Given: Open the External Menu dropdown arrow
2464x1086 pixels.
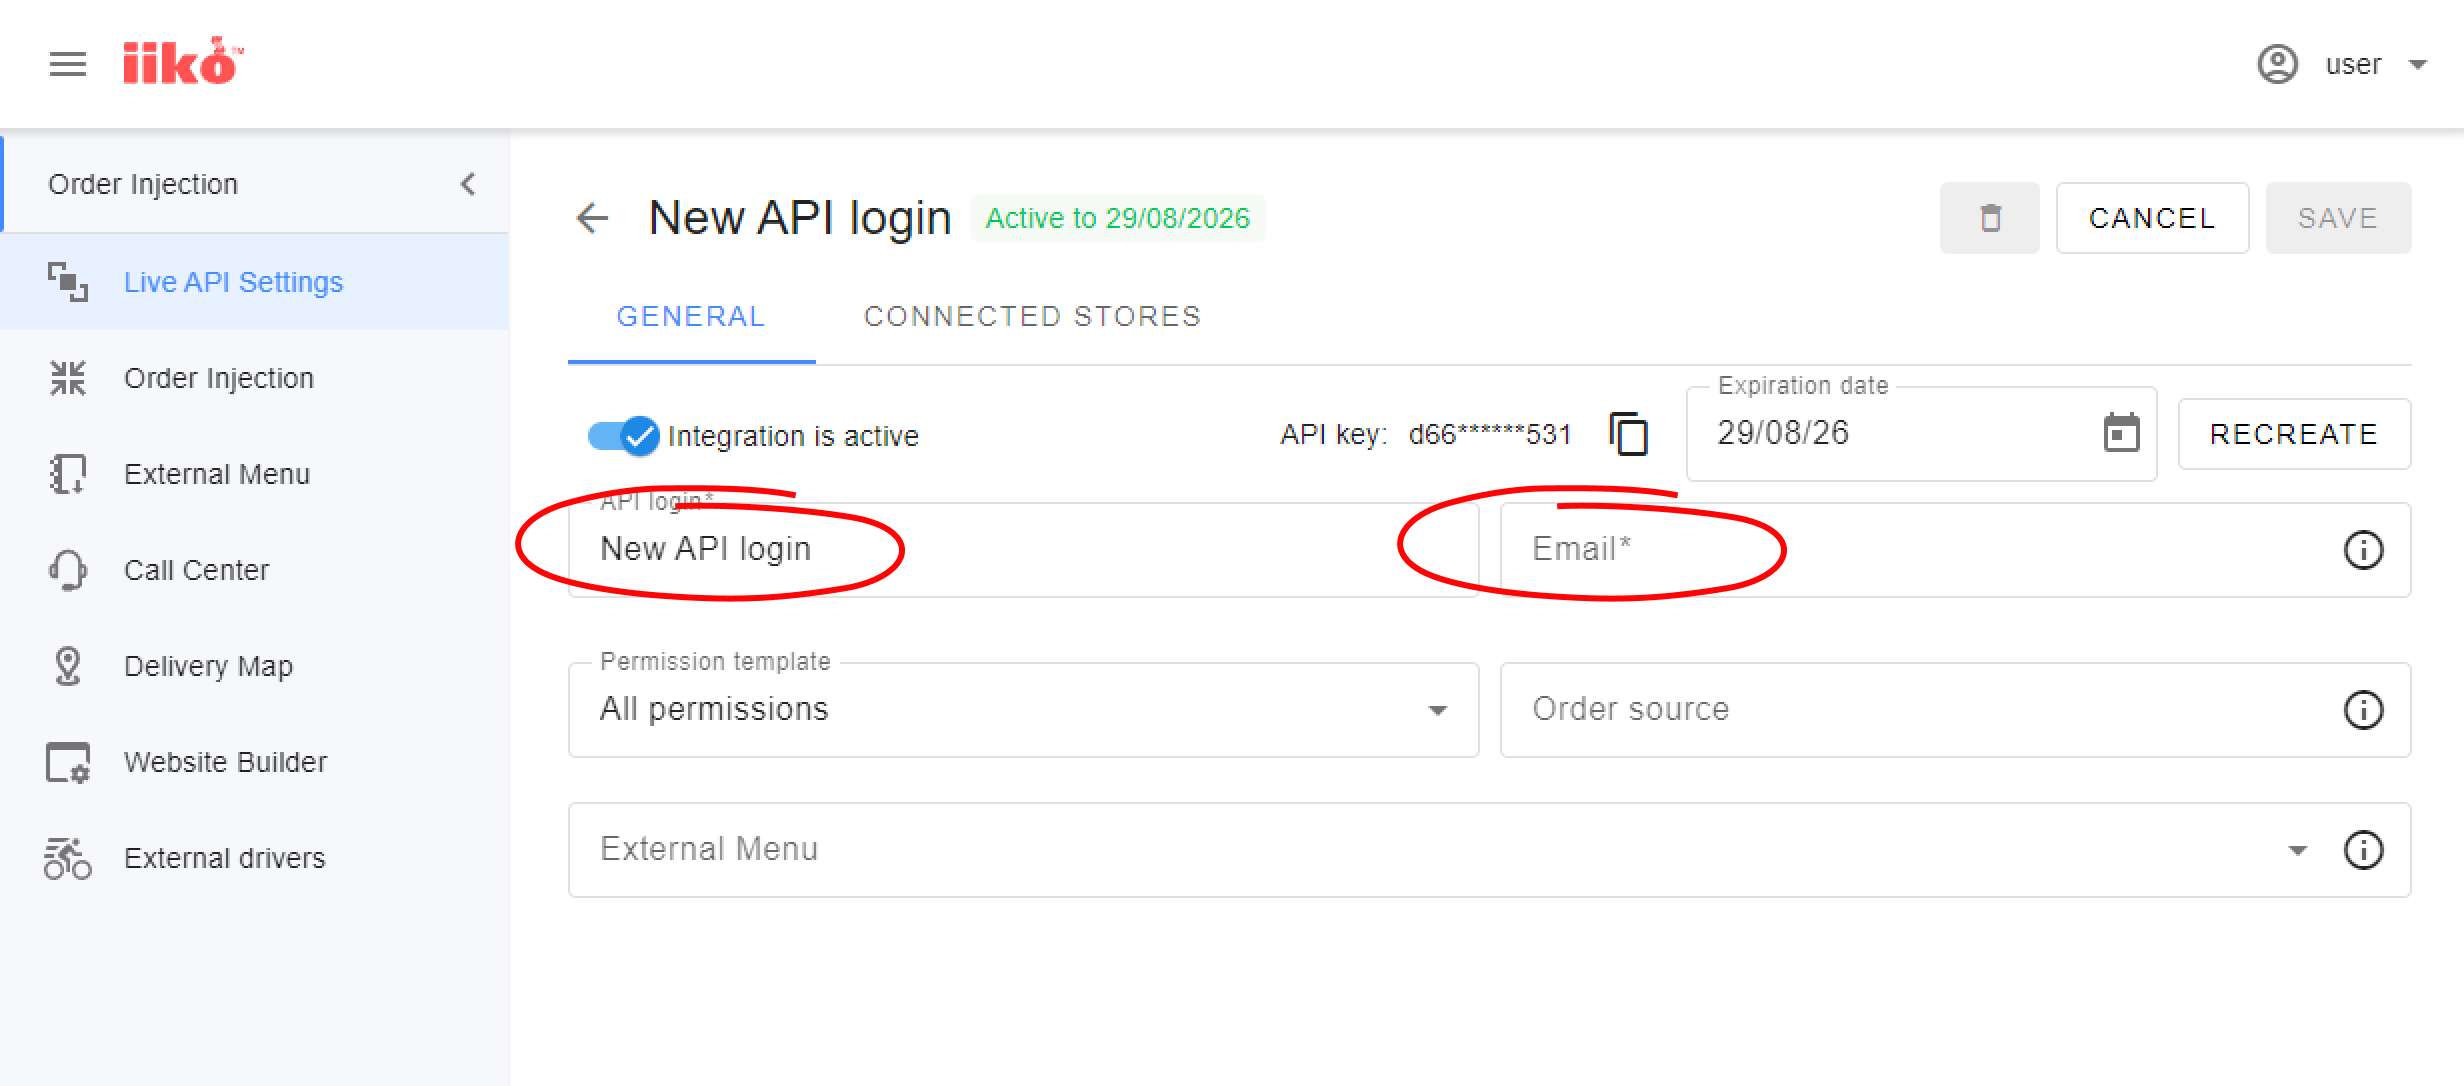Looking at the screenshot, I should point(2297,850).
